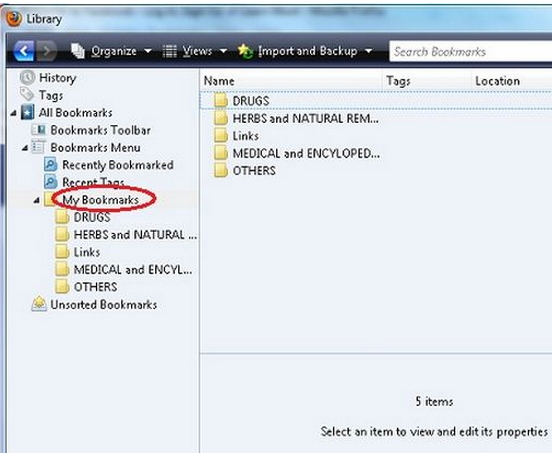Select OTHERS row in the name list

click(x=376, y=171)
